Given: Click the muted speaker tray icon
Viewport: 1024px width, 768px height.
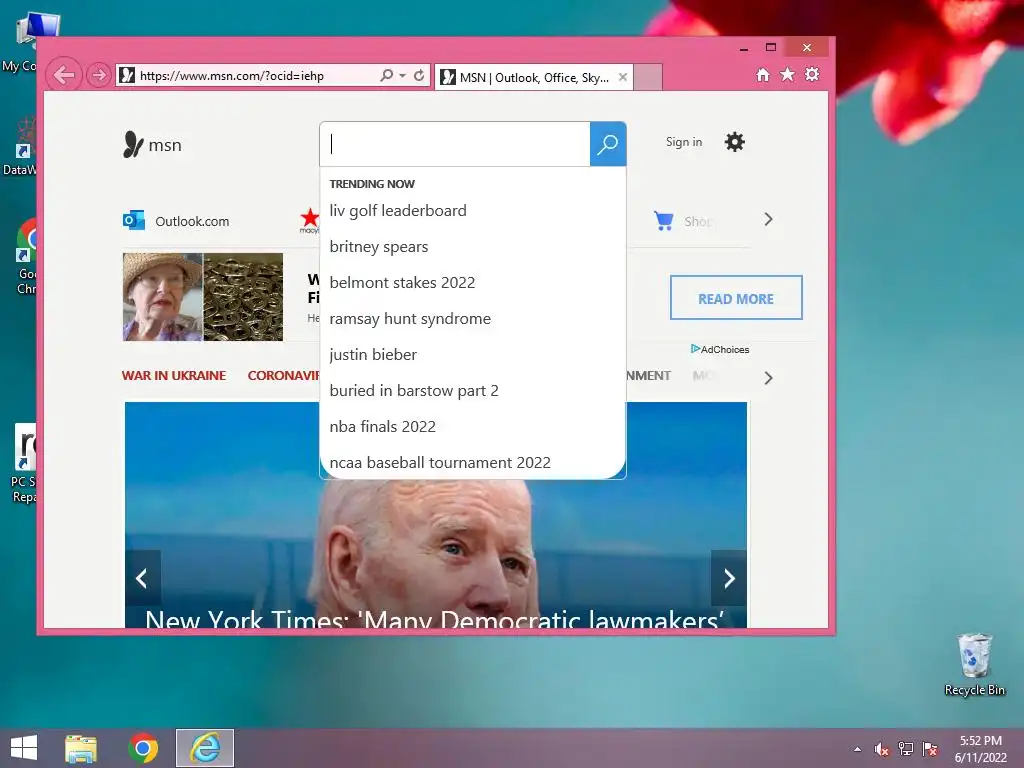Looking at the screenshot, I should (x=882, y=749).
